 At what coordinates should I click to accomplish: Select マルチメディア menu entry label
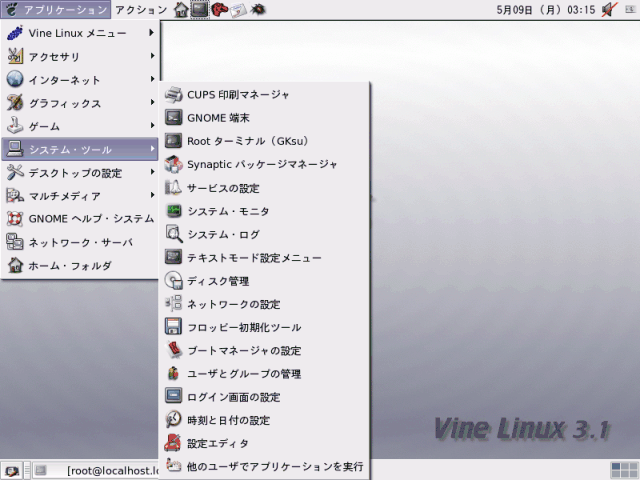pyautogui.click(x=65, y=196)
